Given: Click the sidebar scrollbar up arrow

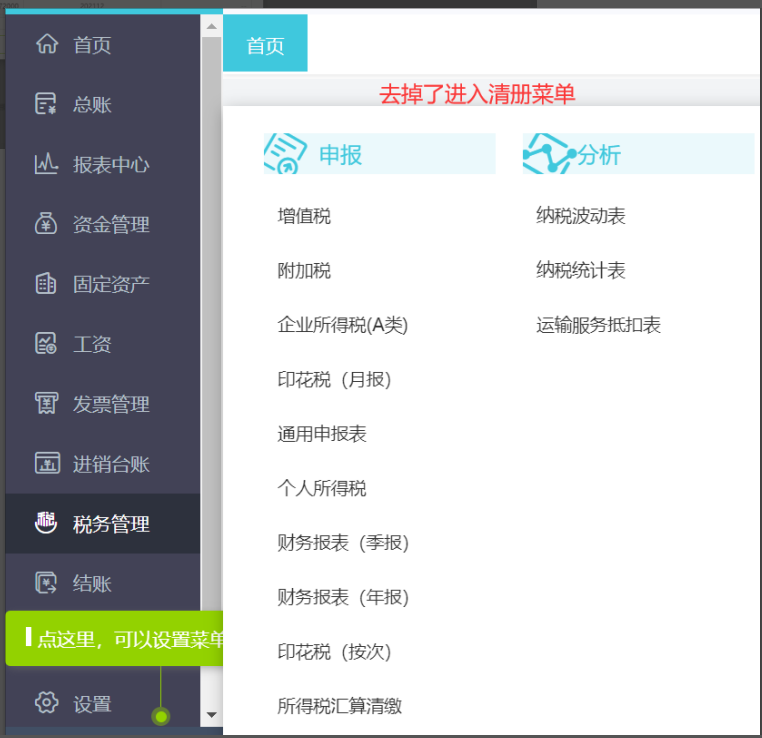Looking at the screenshot, I should point(211,26).
